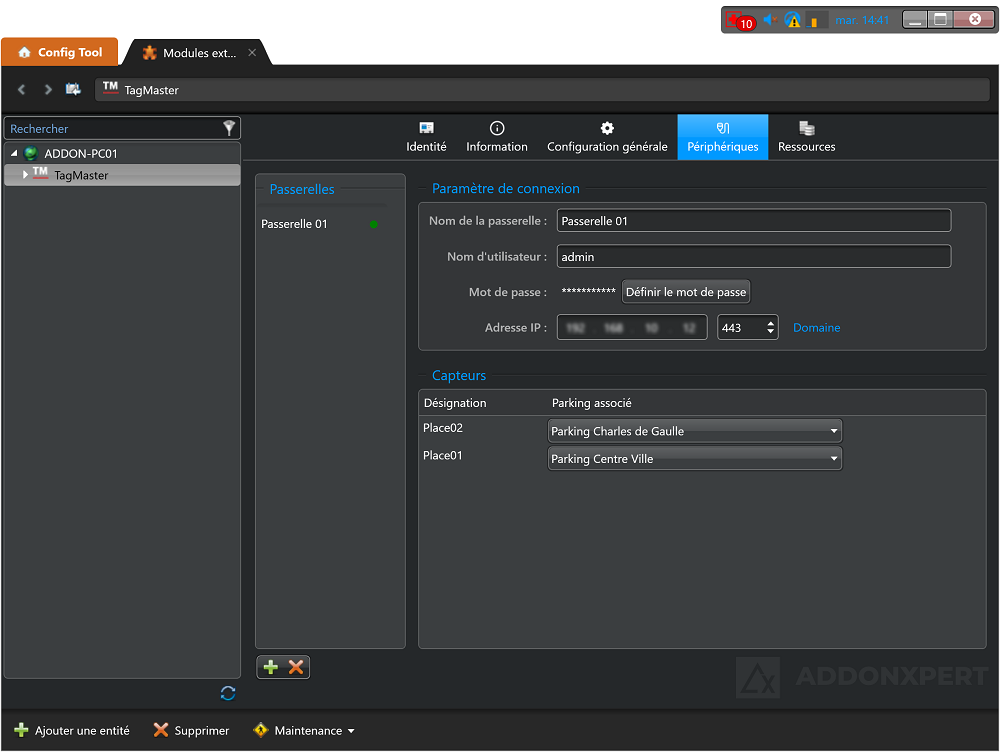The width and height of the screenshot is (1000, 752).
Task: Click the search filter funnel icon
Action: pyautogui.click(x=229, y=128)
